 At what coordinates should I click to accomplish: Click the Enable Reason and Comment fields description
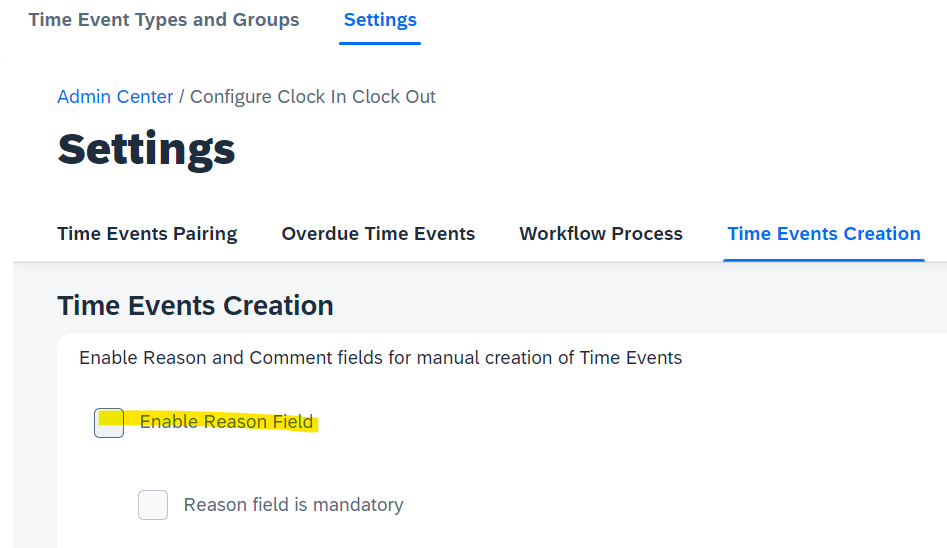pos(380,358)
